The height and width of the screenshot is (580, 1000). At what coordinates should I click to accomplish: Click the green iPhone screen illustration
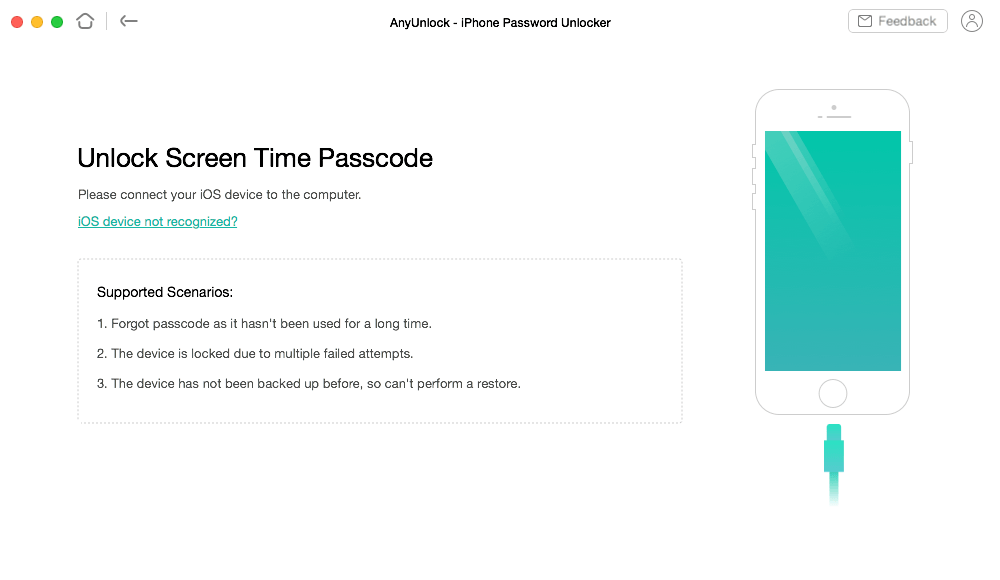click(x=832, y=251)
